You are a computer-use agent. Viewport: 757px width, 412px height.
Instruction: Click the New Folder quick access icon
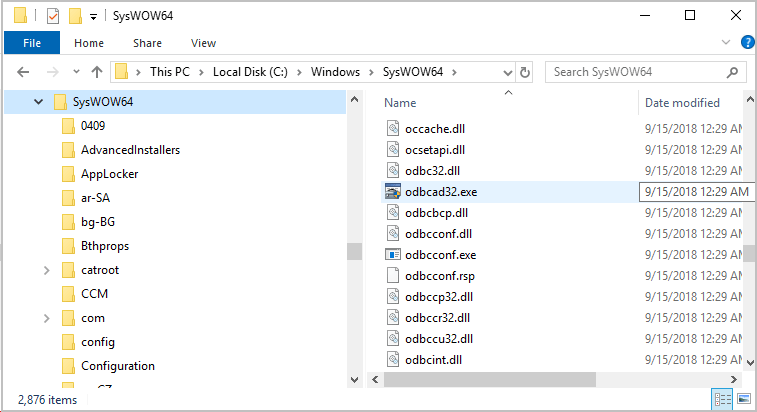[x=75, y=16]
